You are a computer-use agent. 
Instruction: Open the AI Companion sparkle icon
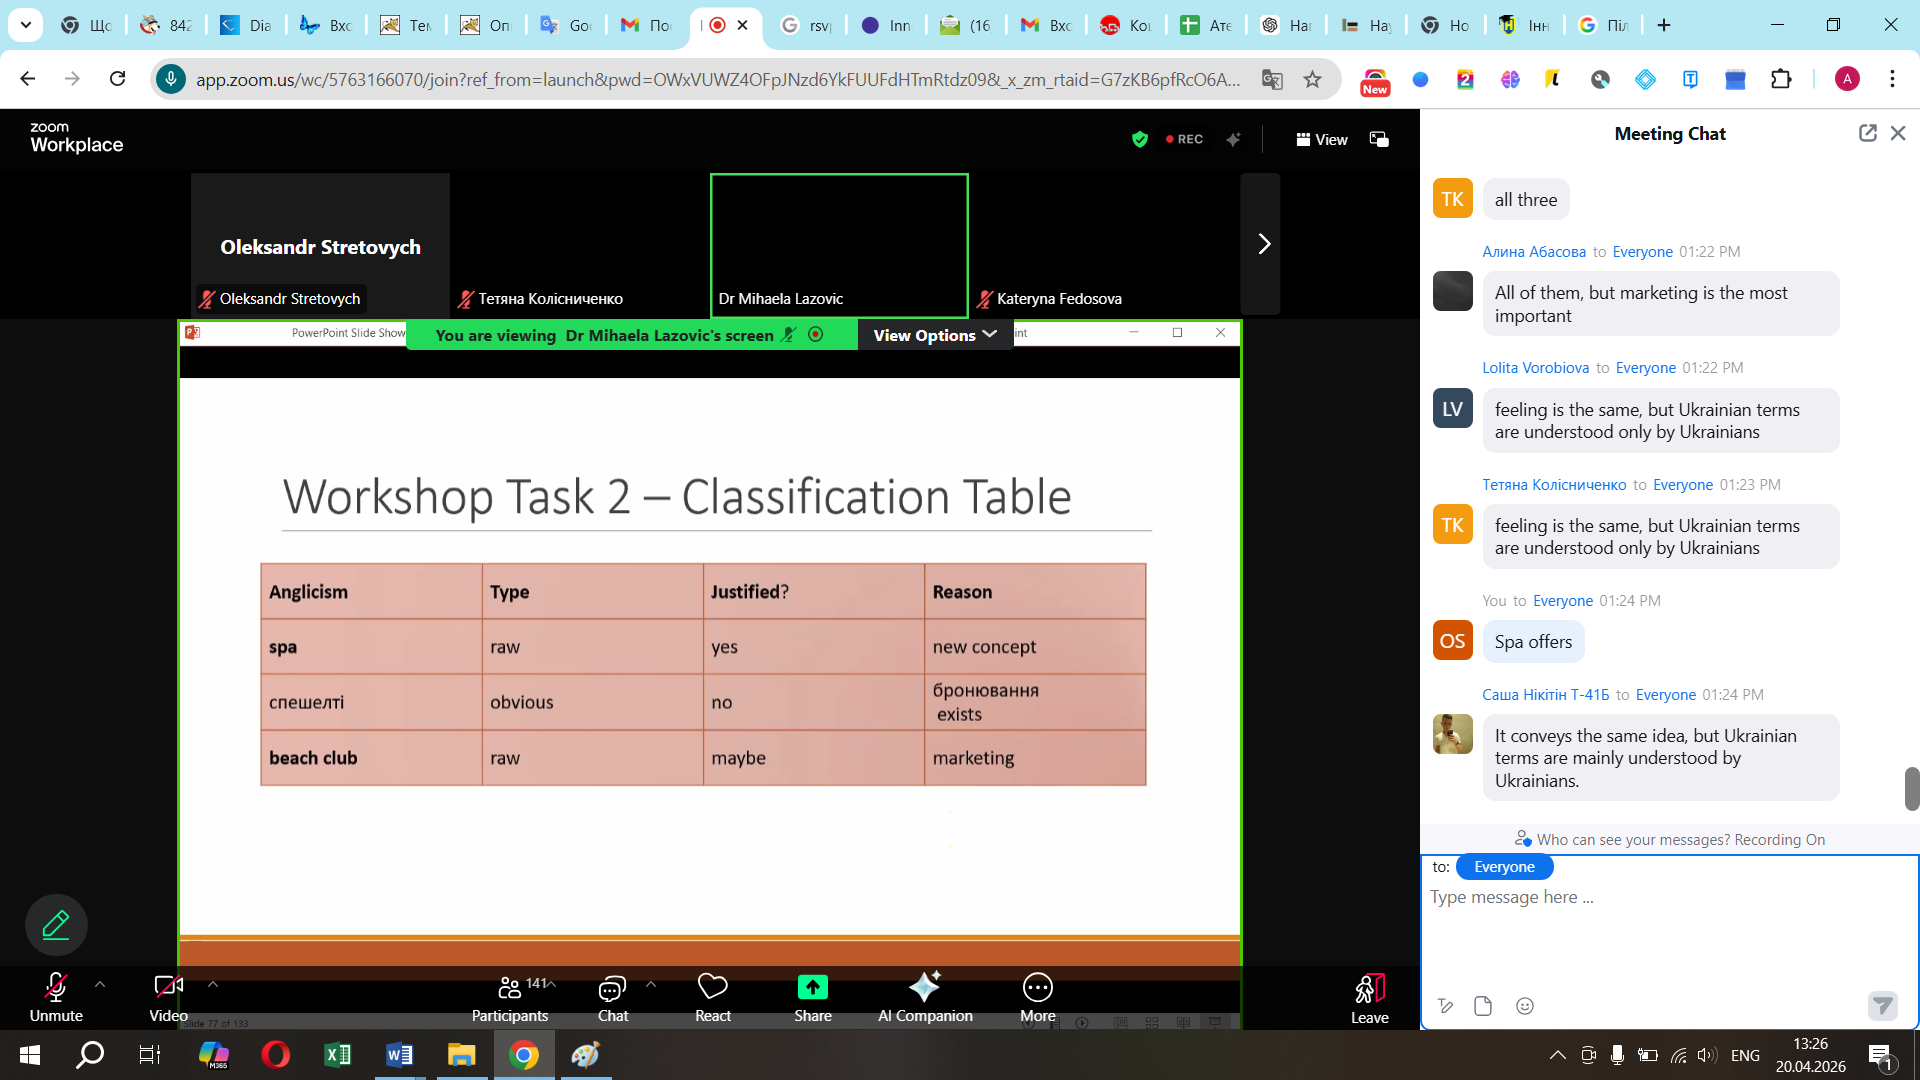924,987
